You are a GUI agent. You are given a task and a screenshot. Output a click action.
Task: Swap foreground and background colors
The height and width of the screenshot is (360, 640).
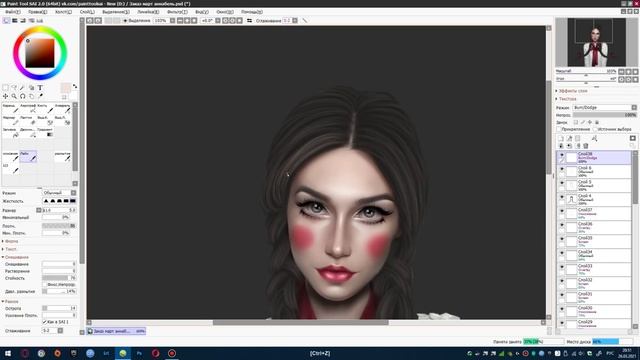pyautogui.click(x=75, y=86)
